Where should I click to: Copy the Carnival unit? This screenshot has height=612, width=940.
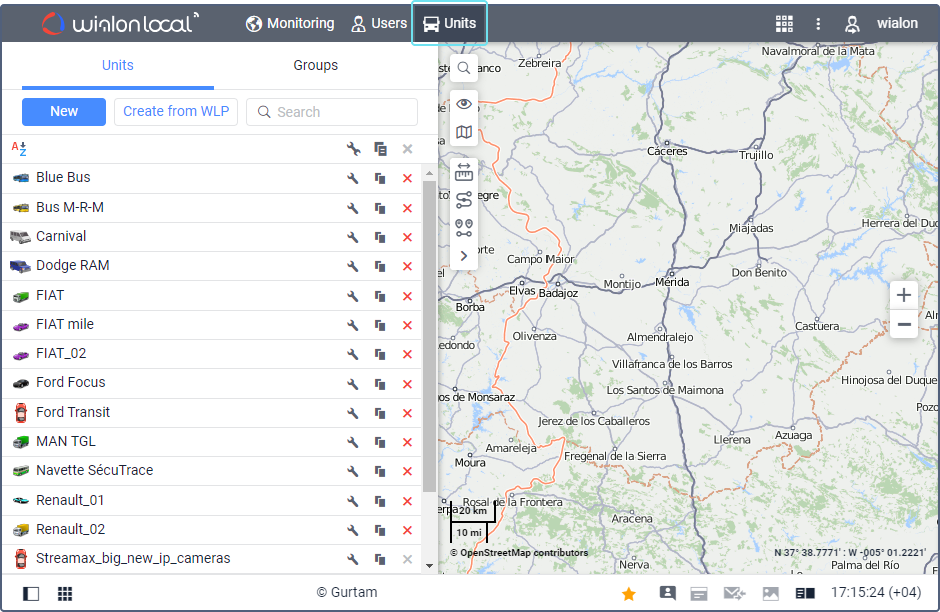pyautogui.click(x=380, y=237)
